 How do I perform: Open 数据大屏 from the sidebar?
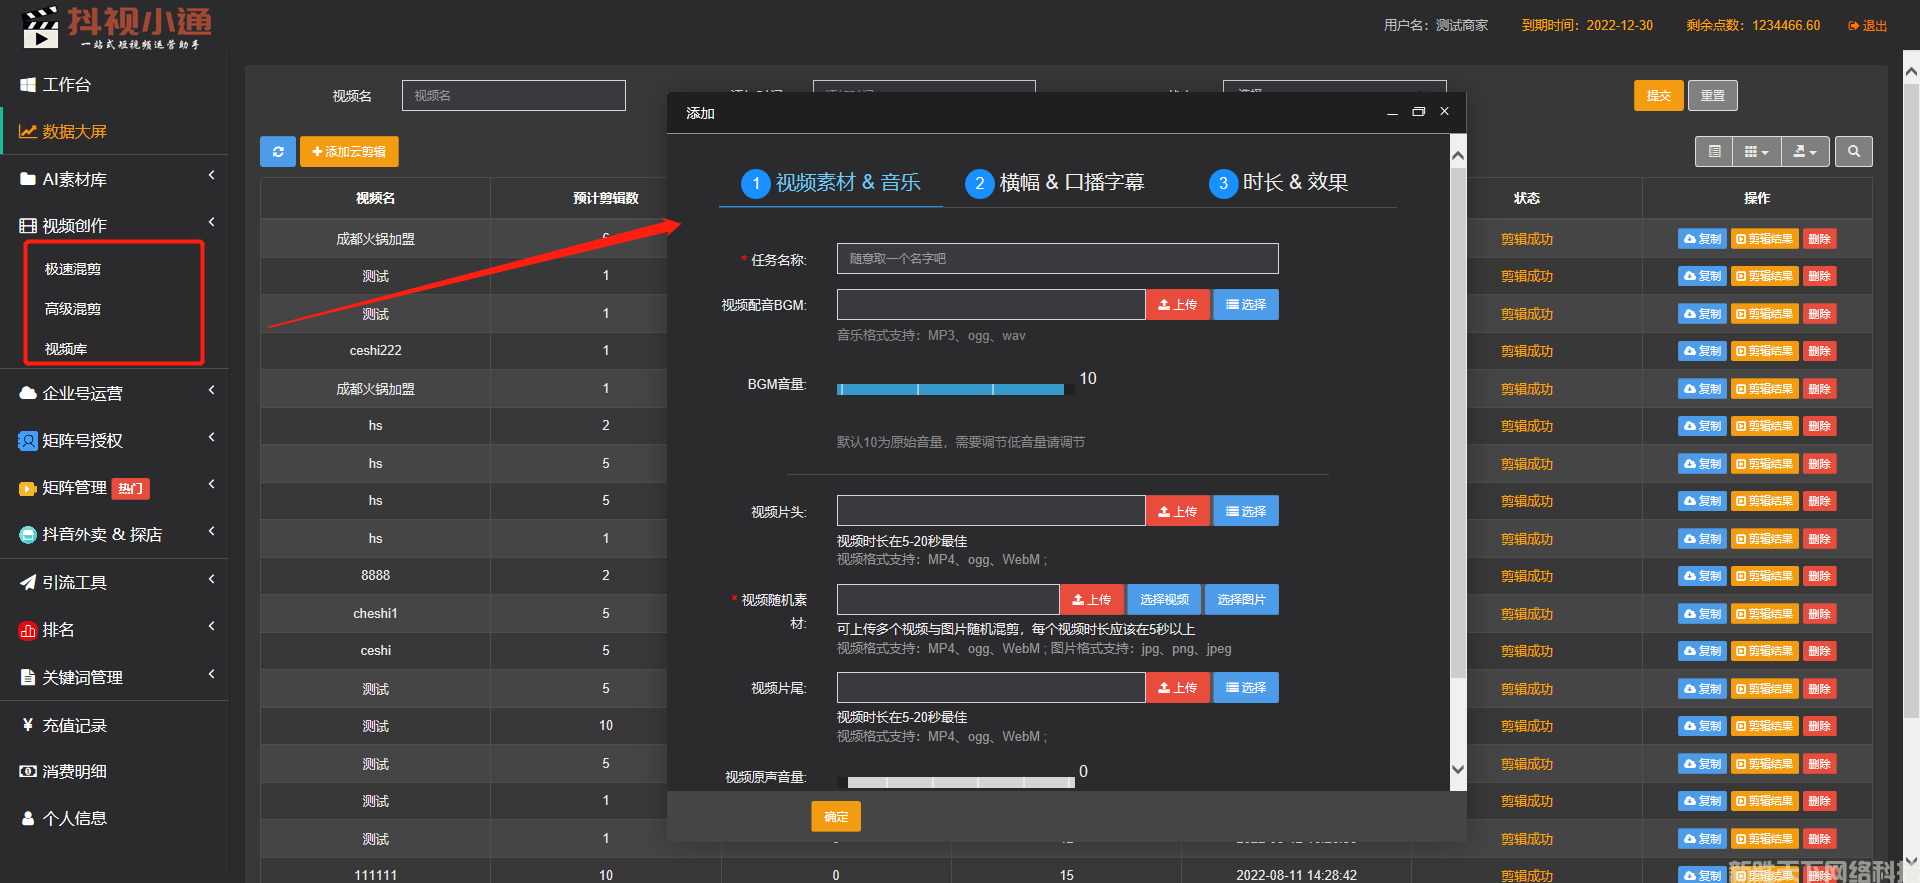pyautogui.click(x=74, y=132)
